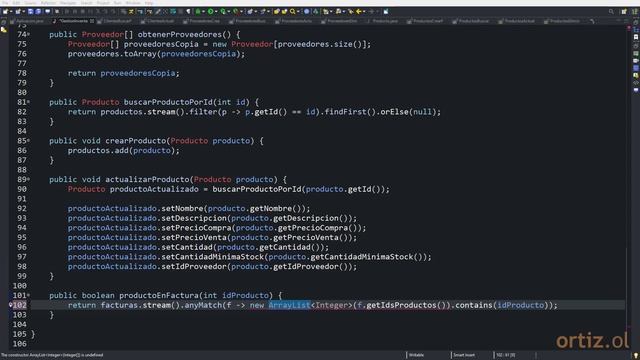Open the Back history dropdown arrow
Image resolution: width=640 pixels, height=360 pixels.
click(364, 11)
